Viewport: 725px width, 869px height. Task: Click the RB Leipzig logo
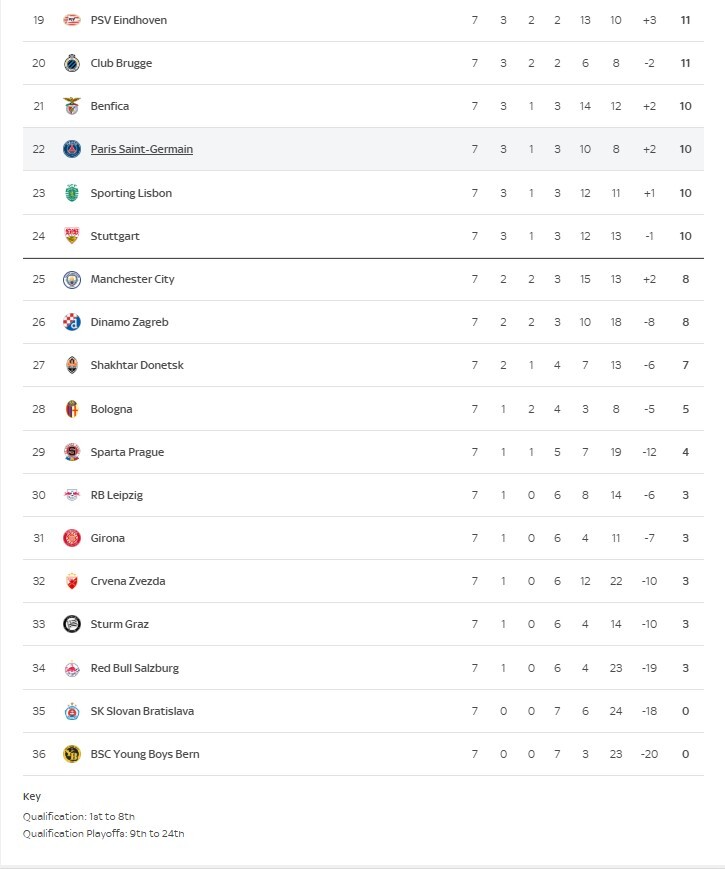pos(72,495)
